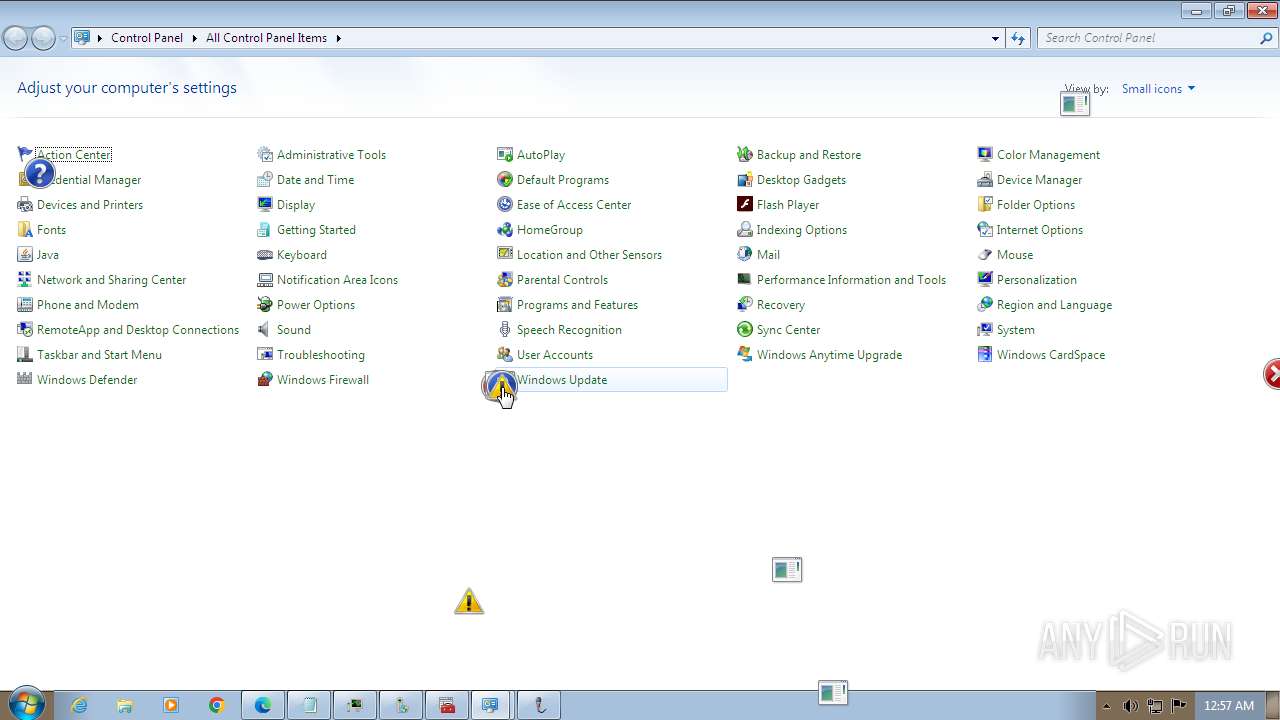Open the Mail icon
The image size is (1280, 720).
[x=745, y=255]
